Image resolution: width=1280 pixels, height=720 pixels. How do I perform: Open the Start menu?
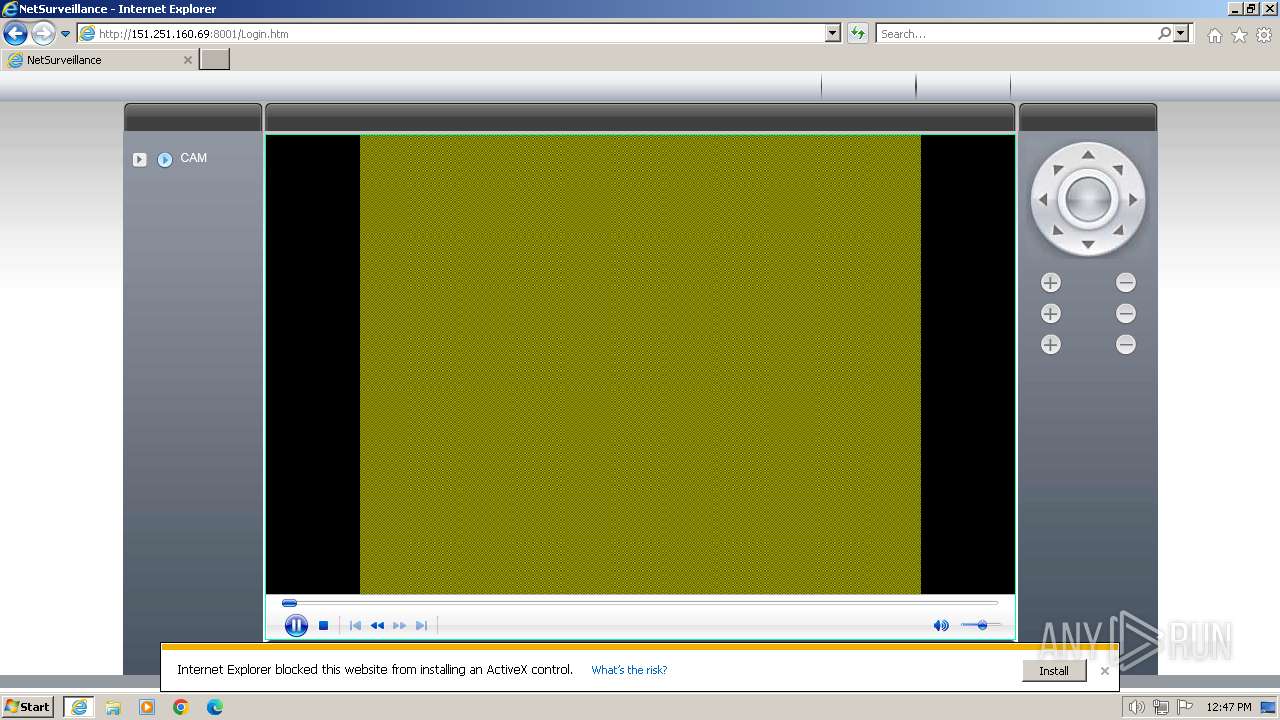(28, 707)
